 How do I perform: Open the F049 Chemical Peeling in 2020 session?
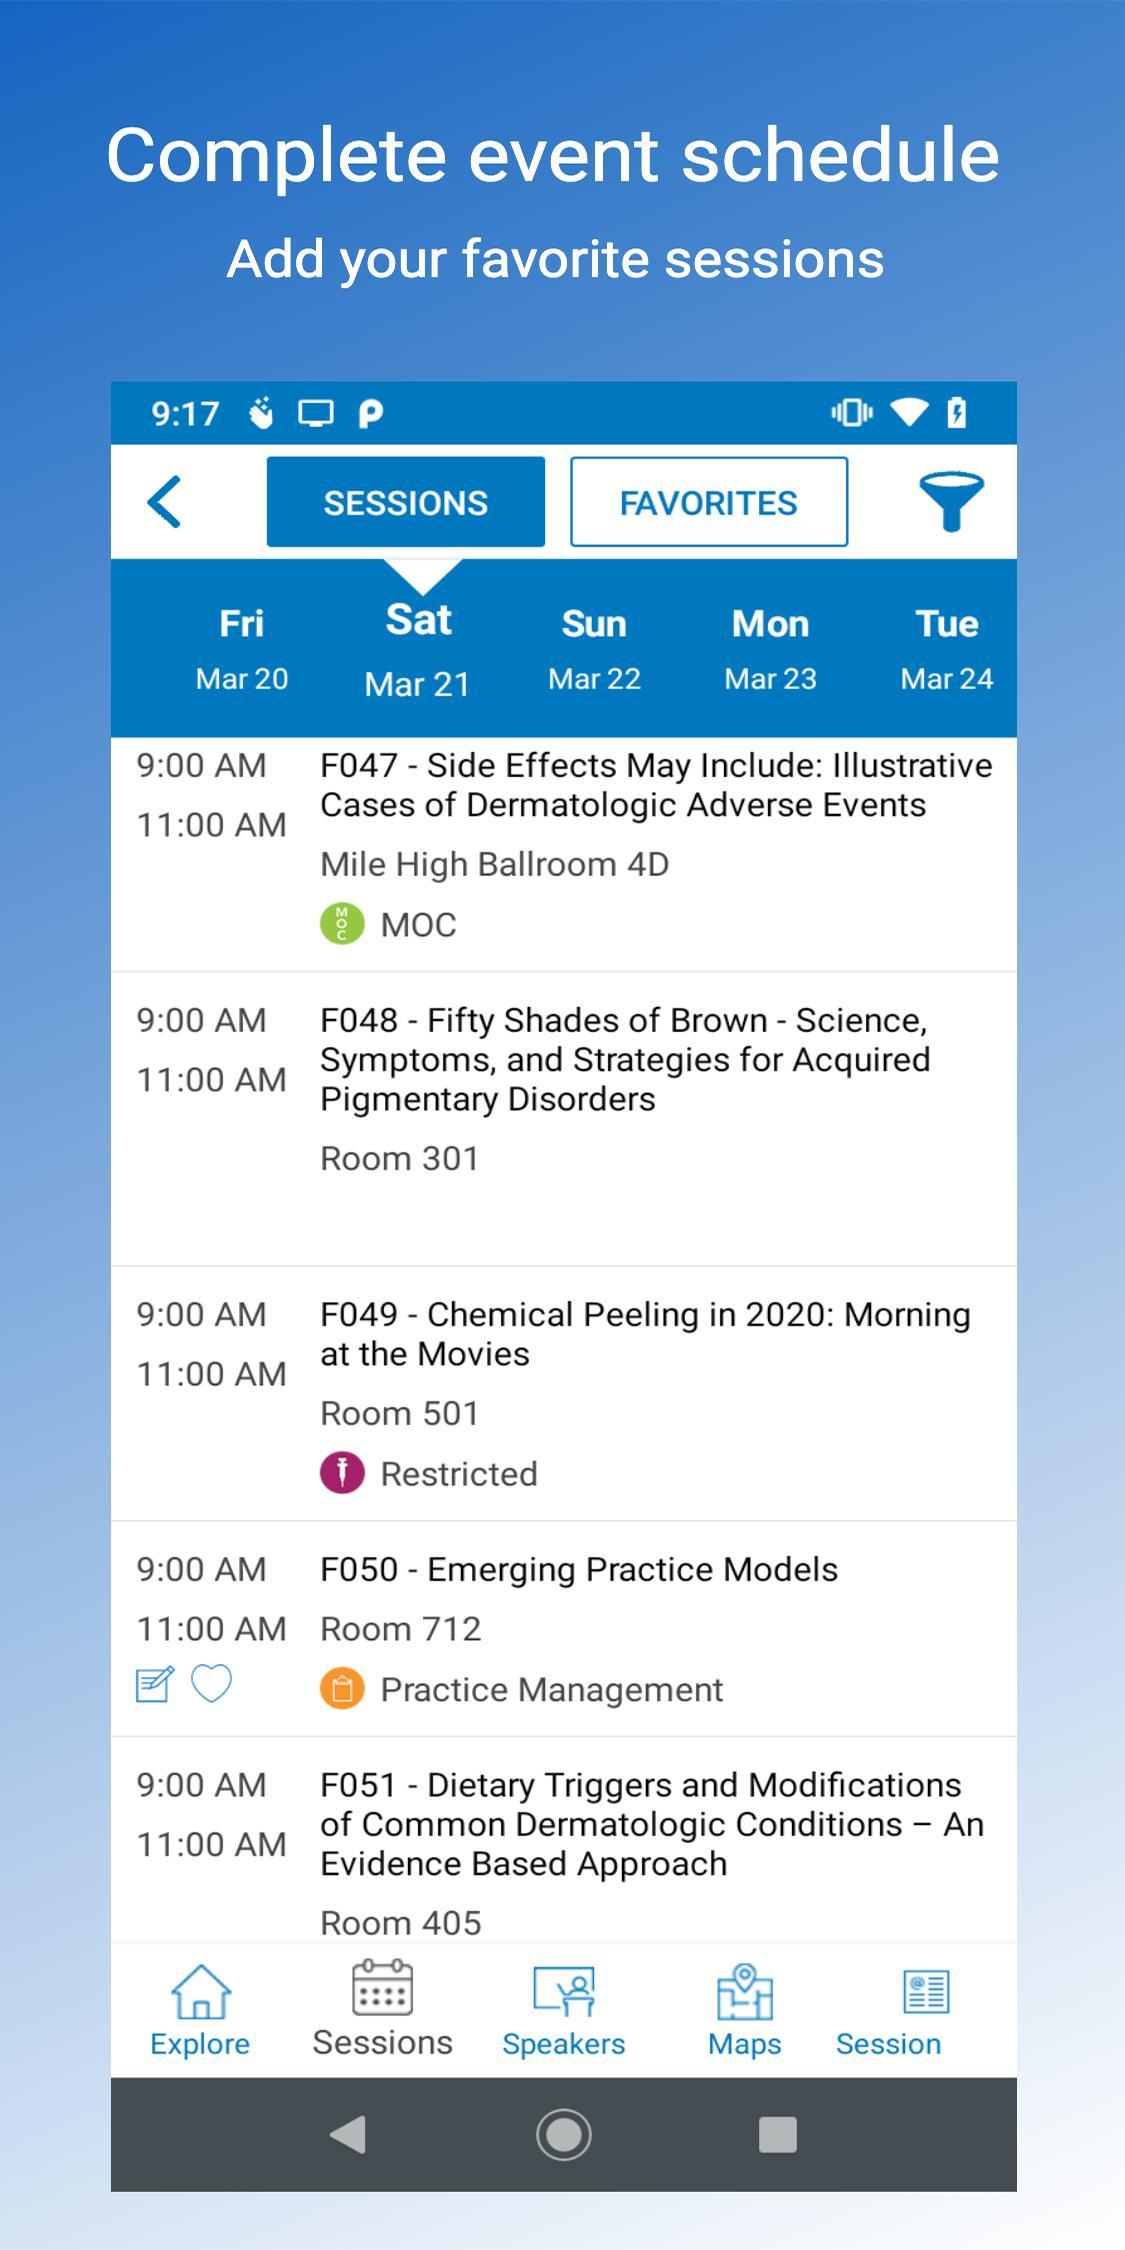click(x=563, y=1394)
